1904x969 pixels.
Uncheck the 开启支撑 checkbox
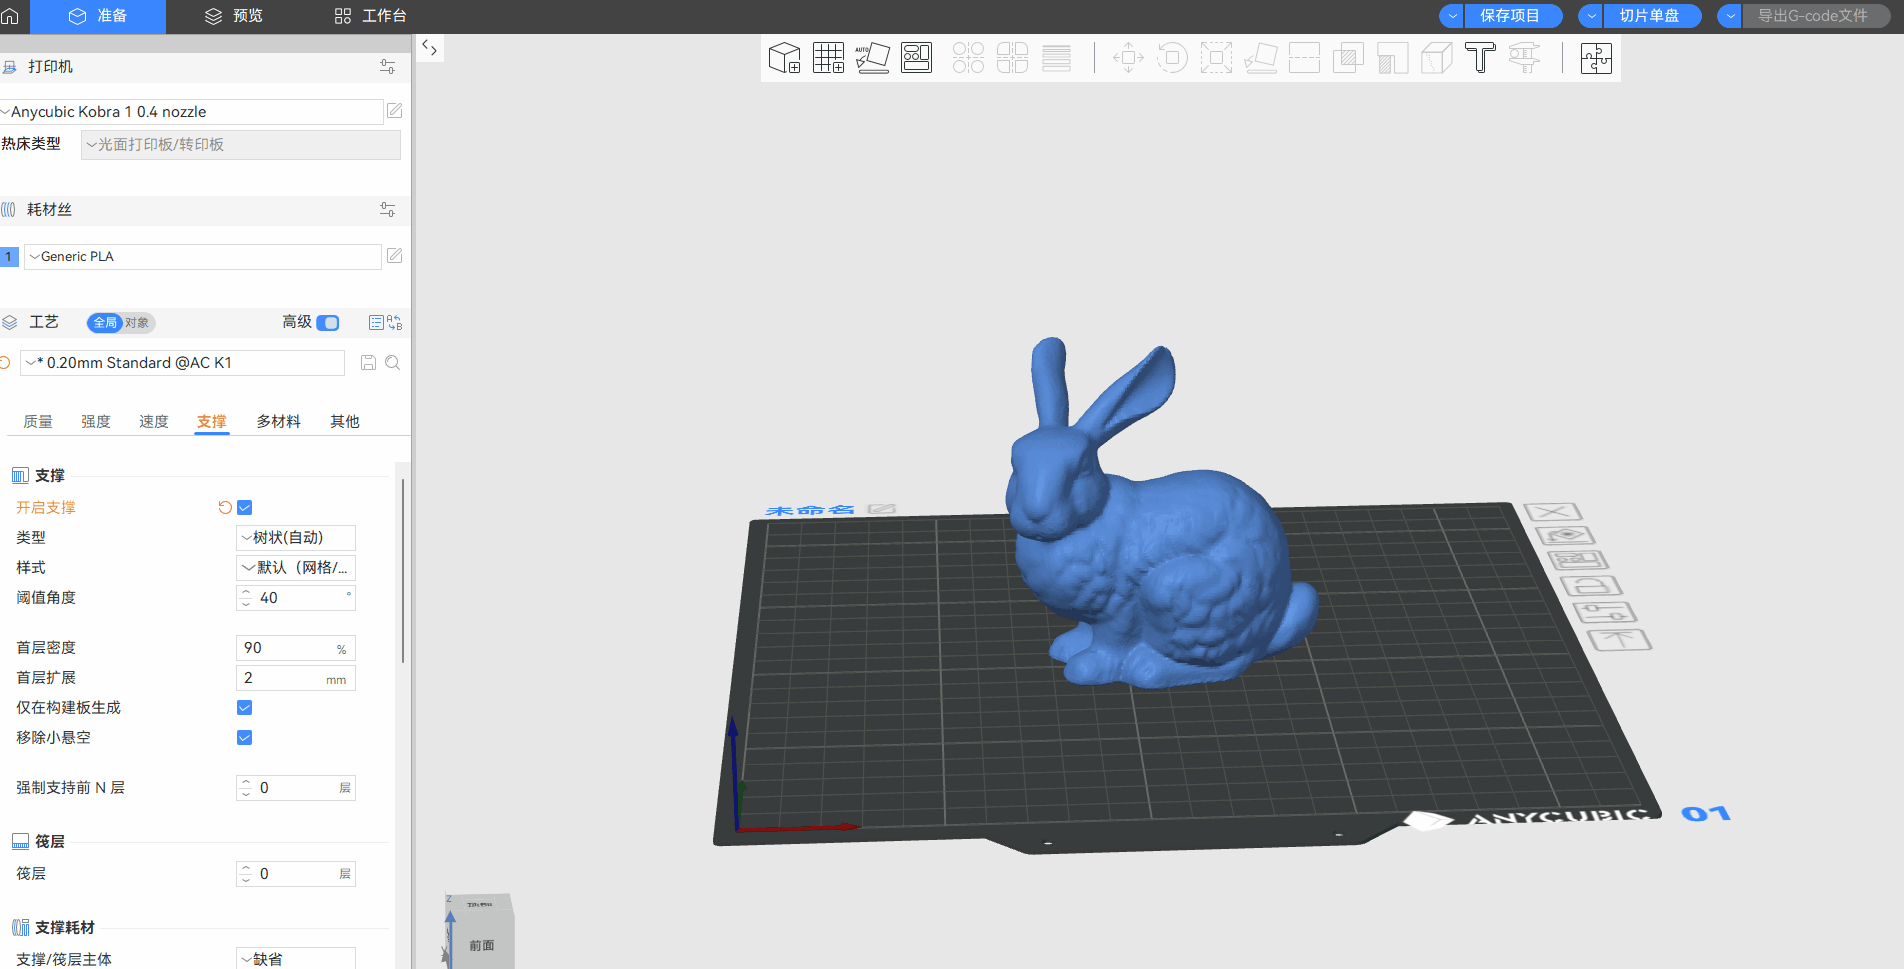click(245, 508)
